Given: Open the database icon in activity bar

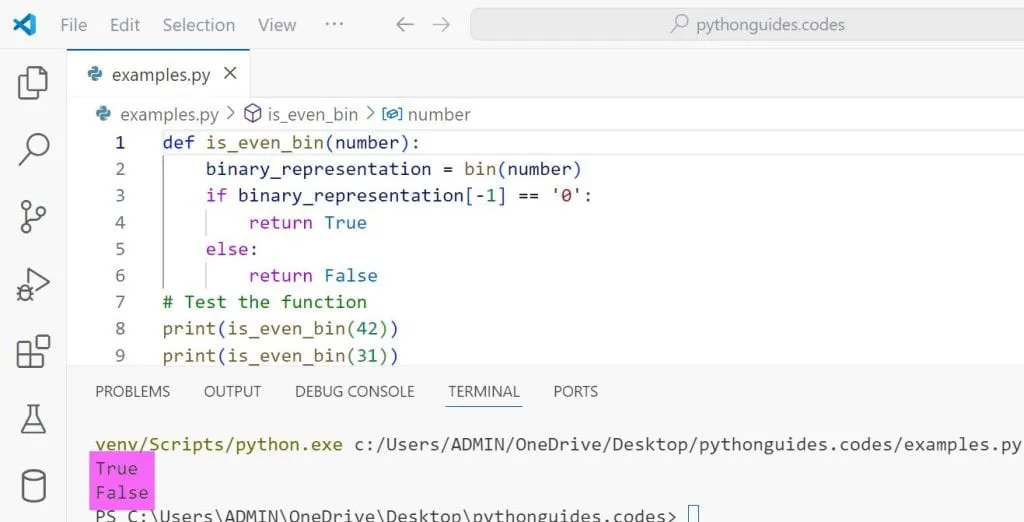Looking at the screenshot, I should click(33, 486).
